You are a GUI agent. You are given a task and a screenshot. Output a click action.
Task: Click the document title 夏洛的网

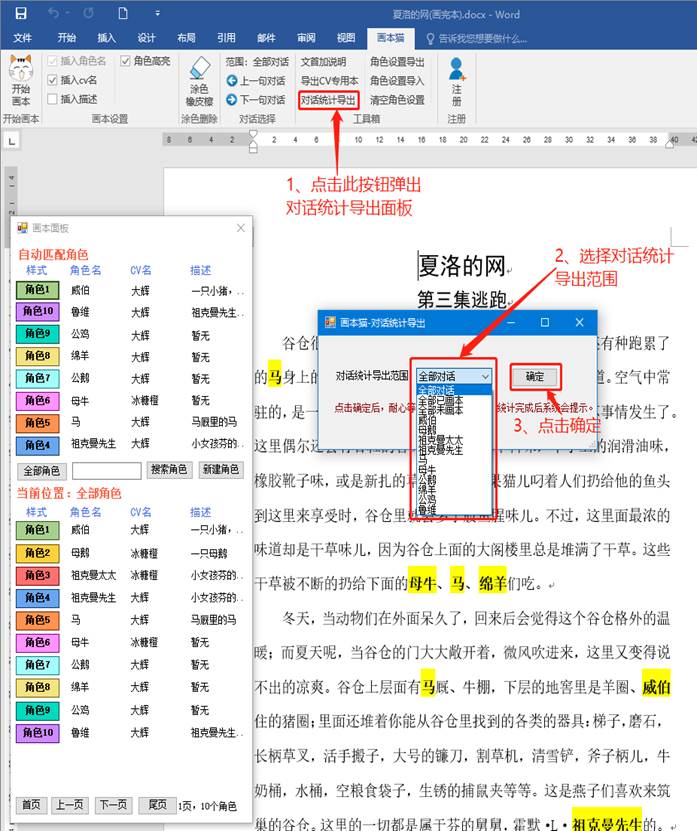click(x=462, y=266)
